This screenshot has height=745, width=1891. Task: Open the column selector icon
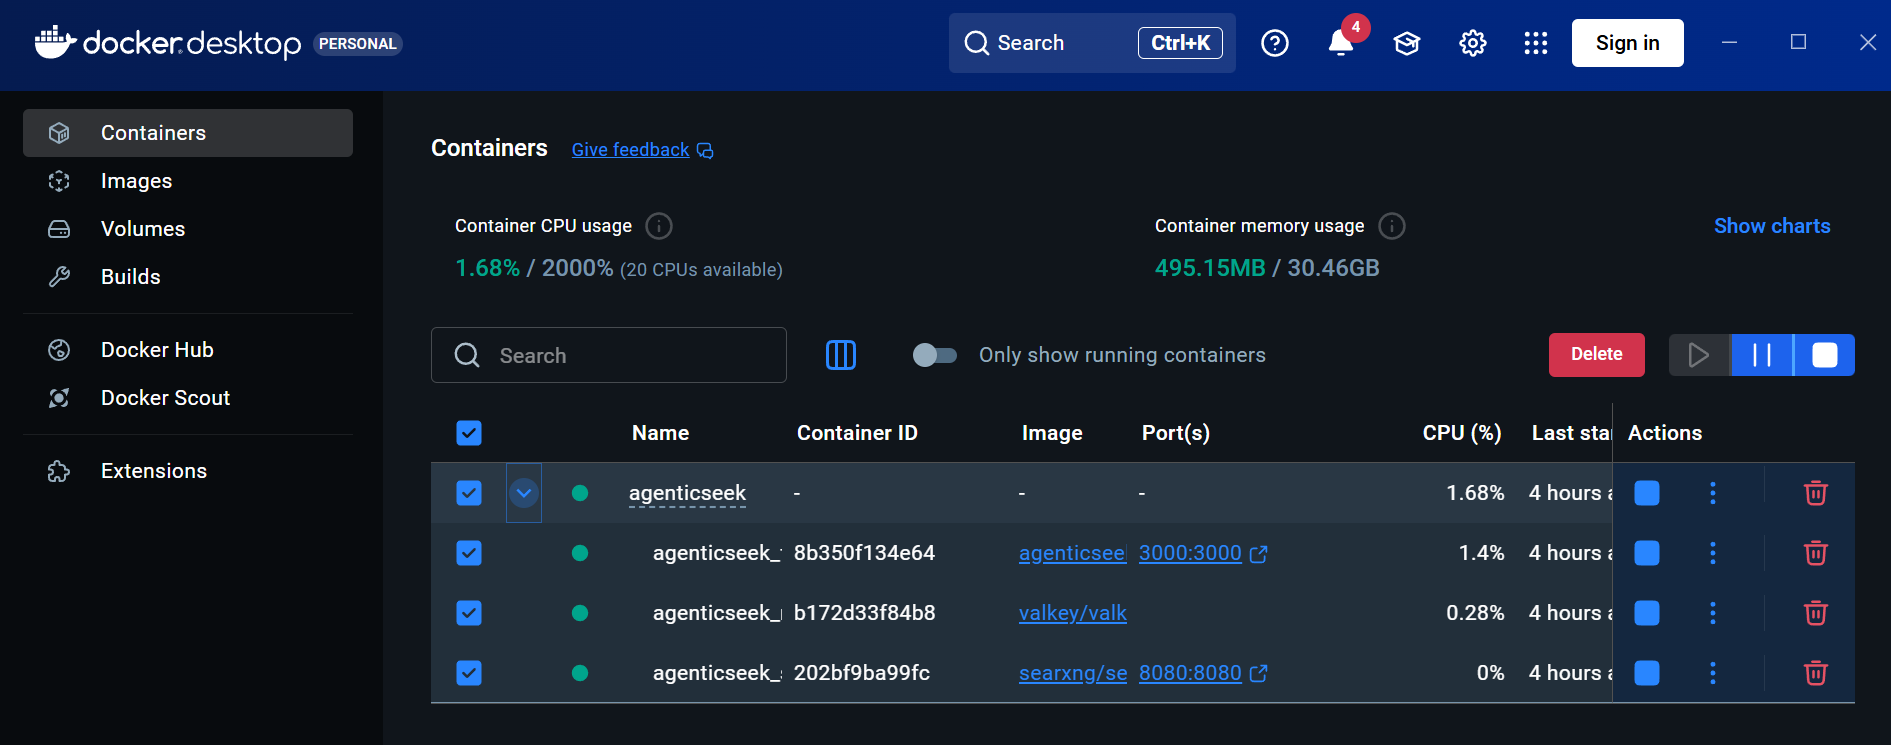tap(841, 355)
